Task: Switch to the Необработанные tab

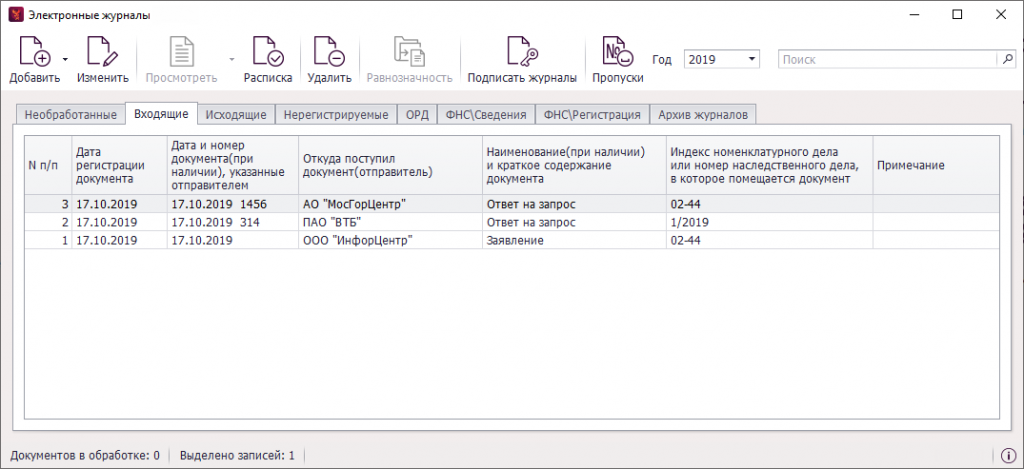Action: pos(71,115)
